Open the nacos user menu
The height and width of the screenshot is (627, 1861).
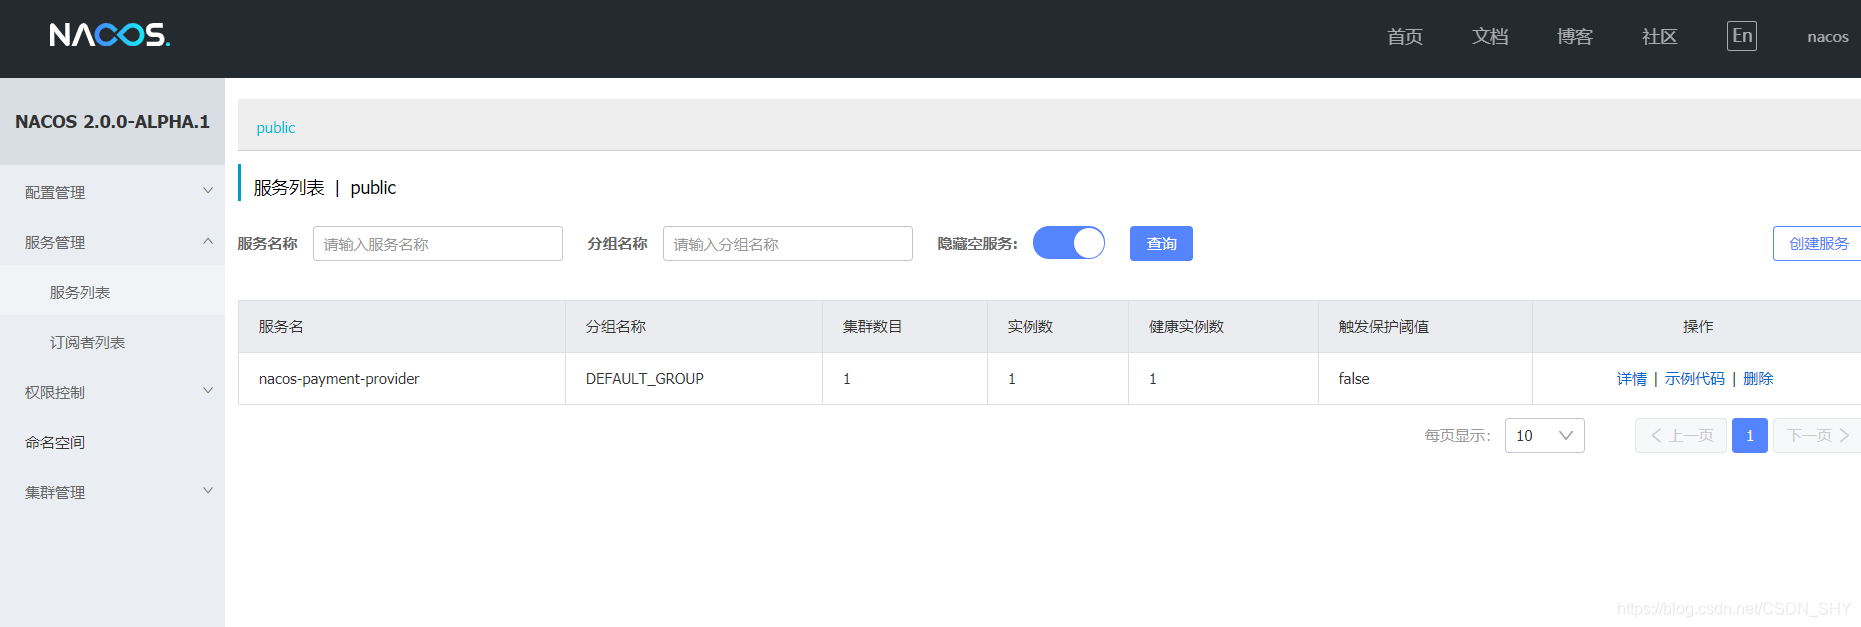(x=1828, y=37)
